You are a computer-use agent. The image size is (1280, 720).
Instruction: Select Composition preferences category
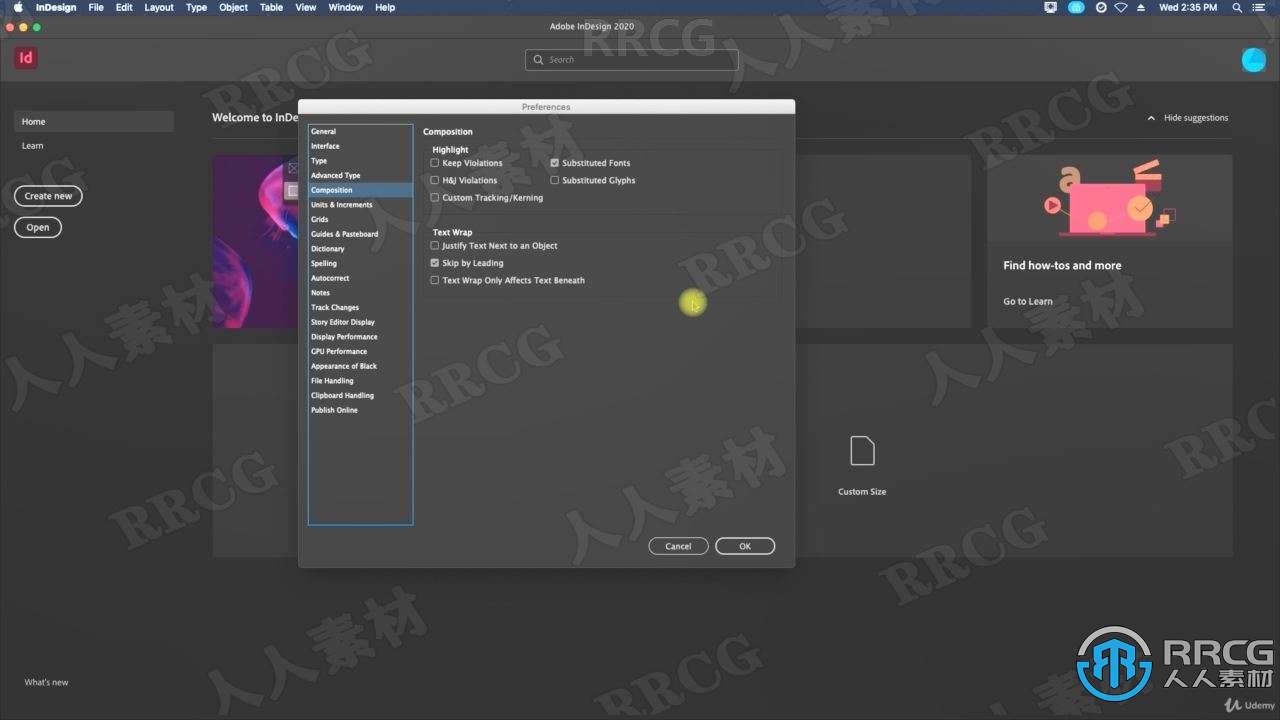point(360,190)
